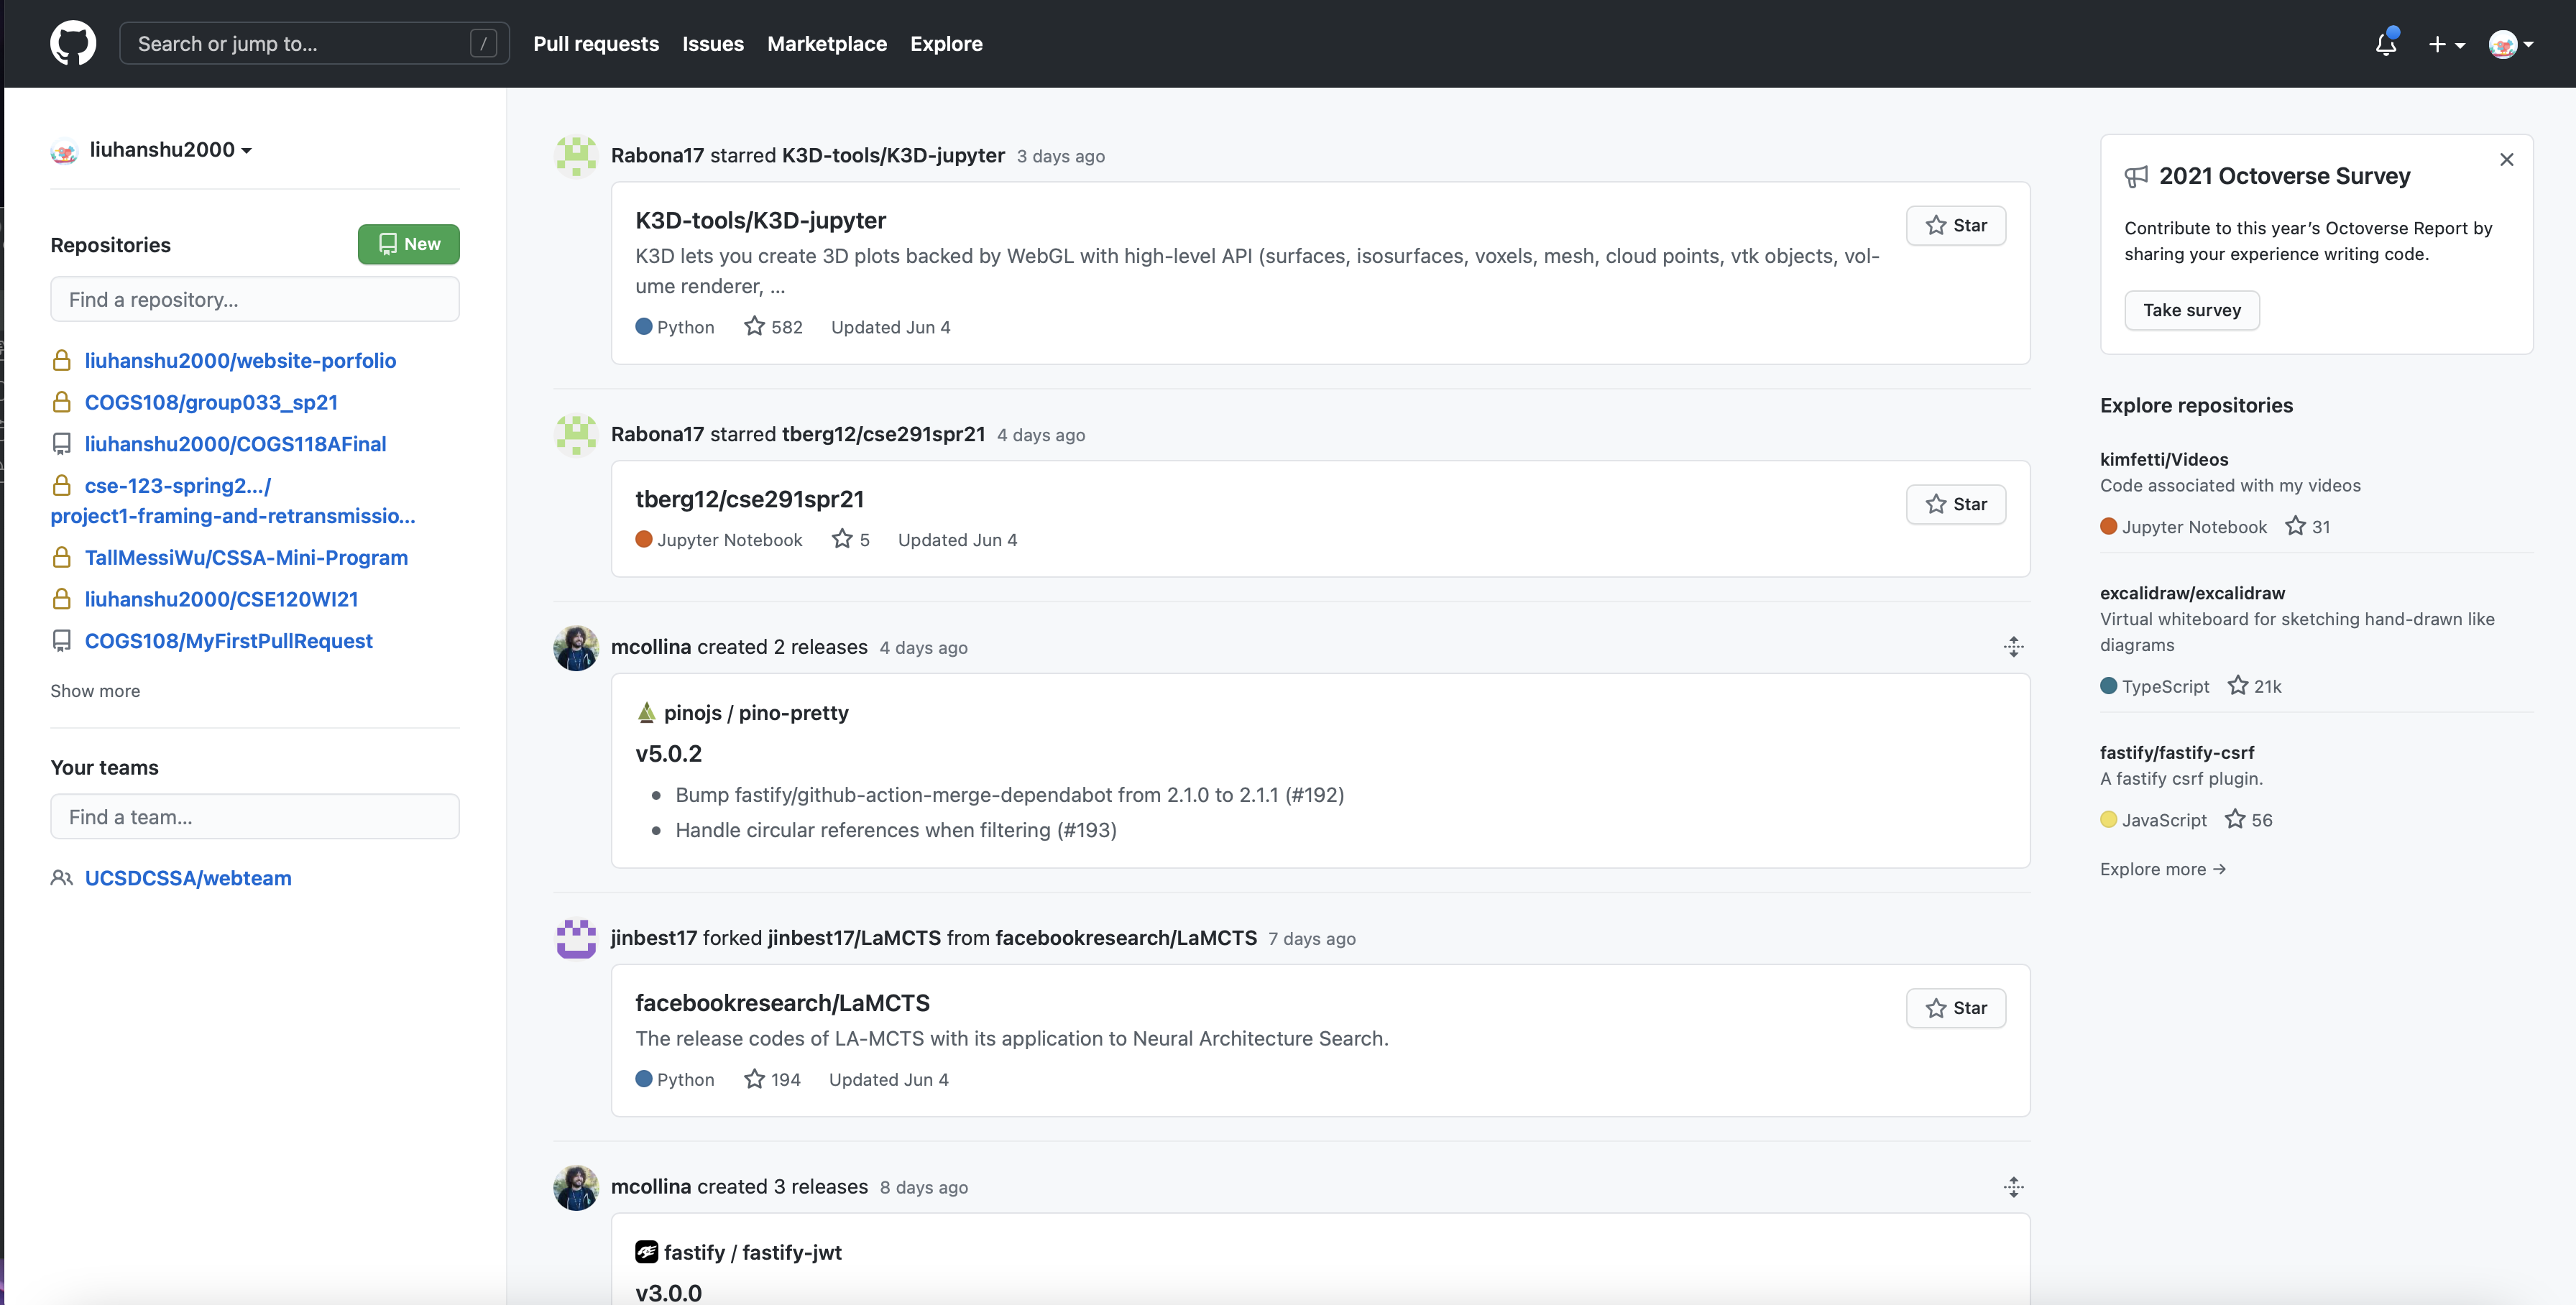Open the K3D-tools/K3D-jupyter card title
This screenshot has height=1305, width=2576.
coord(761,220)
